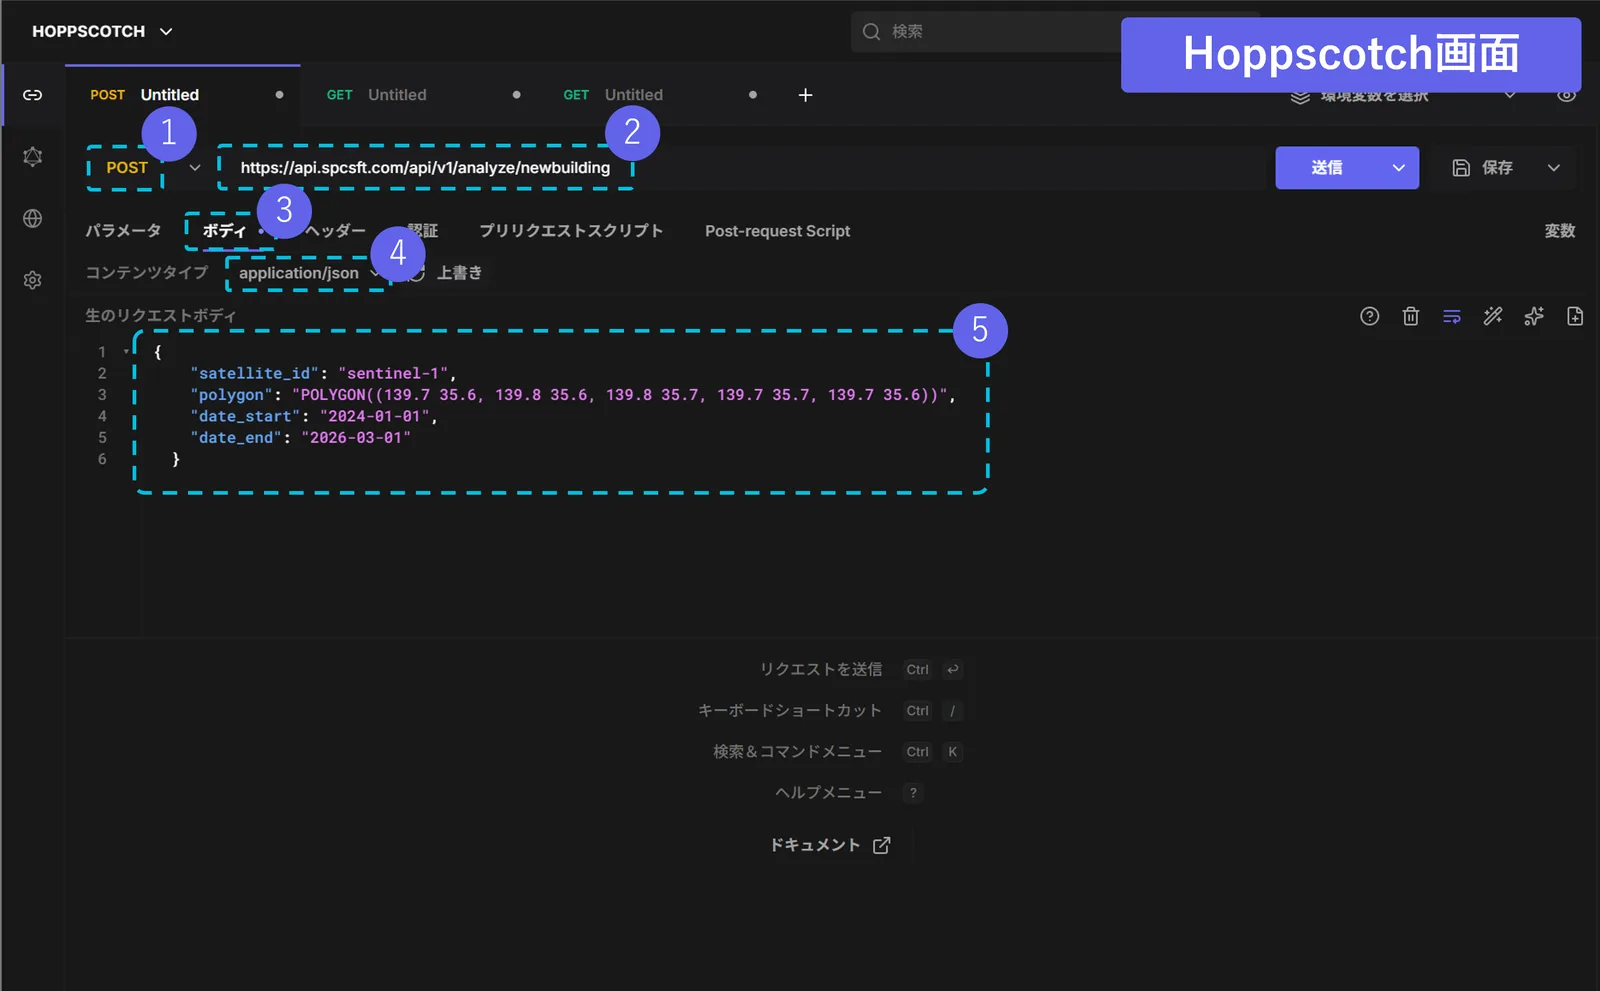This screenshot has height=991, width=1600.
Task: Toggle line wrap icon for body editor
Action: pyautogui.click(x=1452, y=316)
